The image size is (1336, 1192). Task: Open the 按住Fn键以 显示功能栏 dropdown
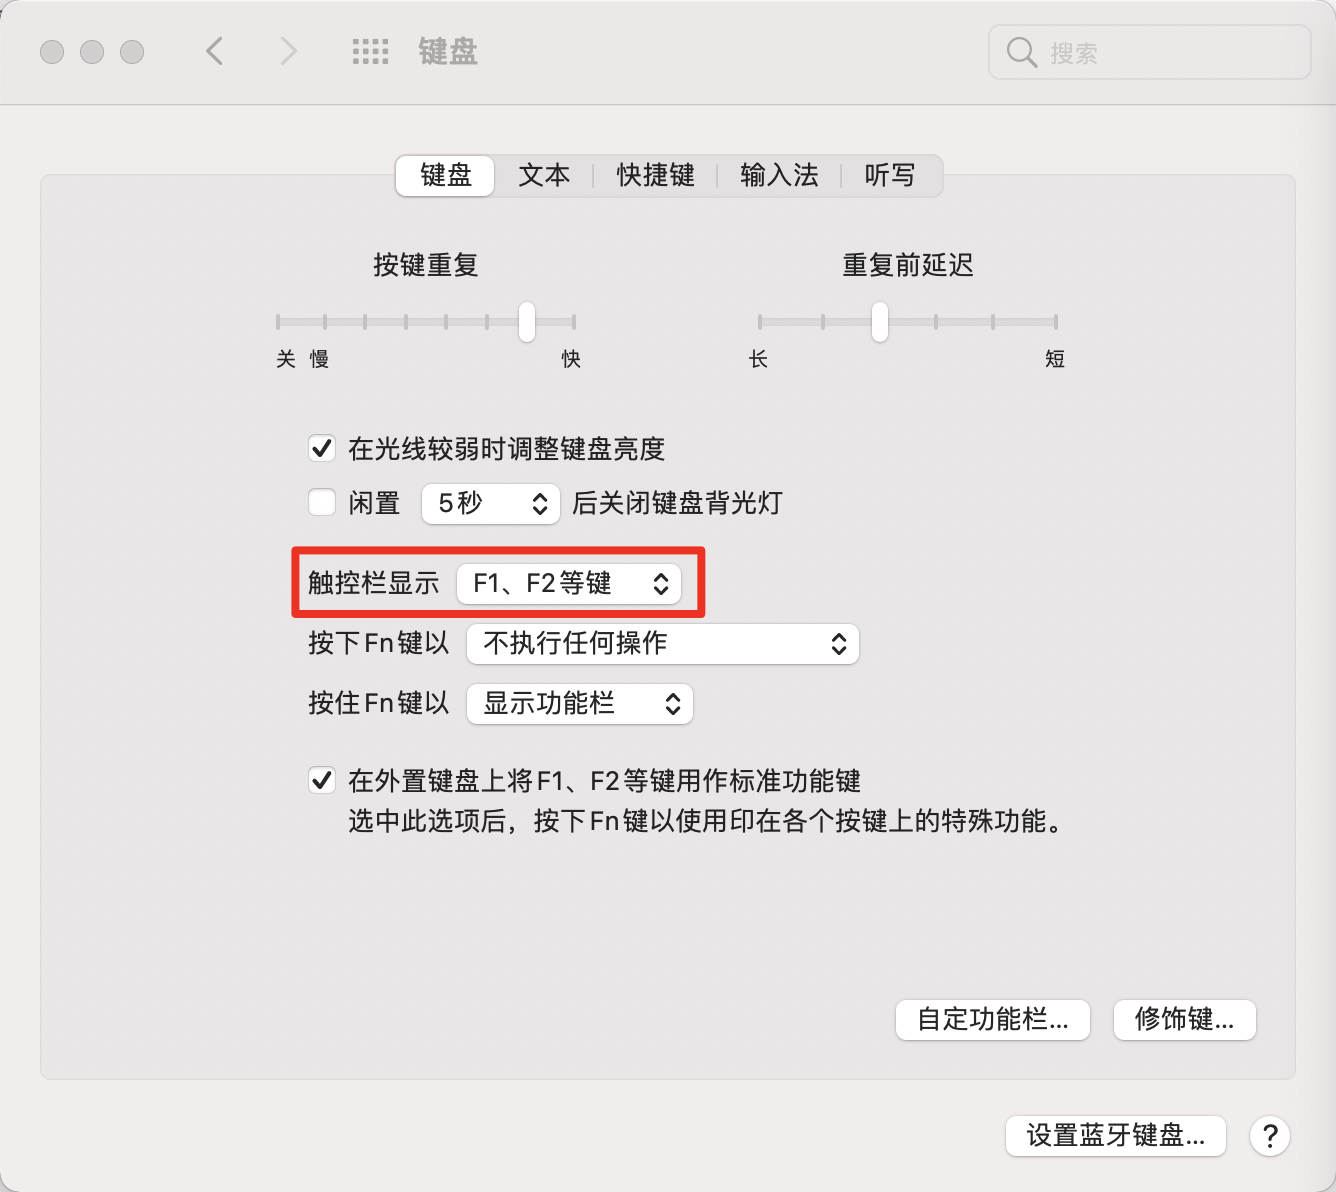[x=580, y=704]
